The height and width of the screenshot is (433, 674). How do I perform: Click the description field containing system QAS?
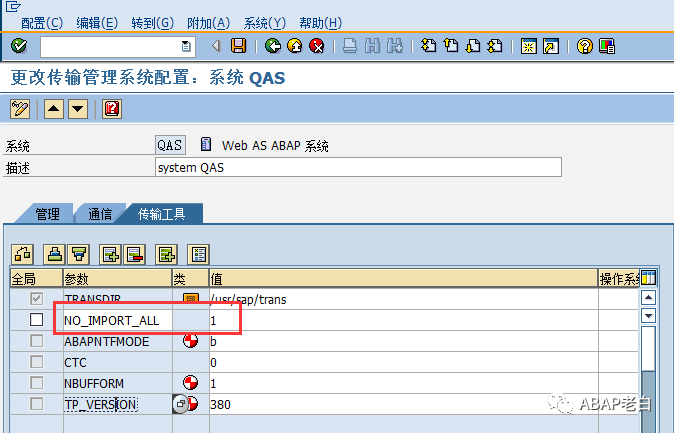(358, 167)
